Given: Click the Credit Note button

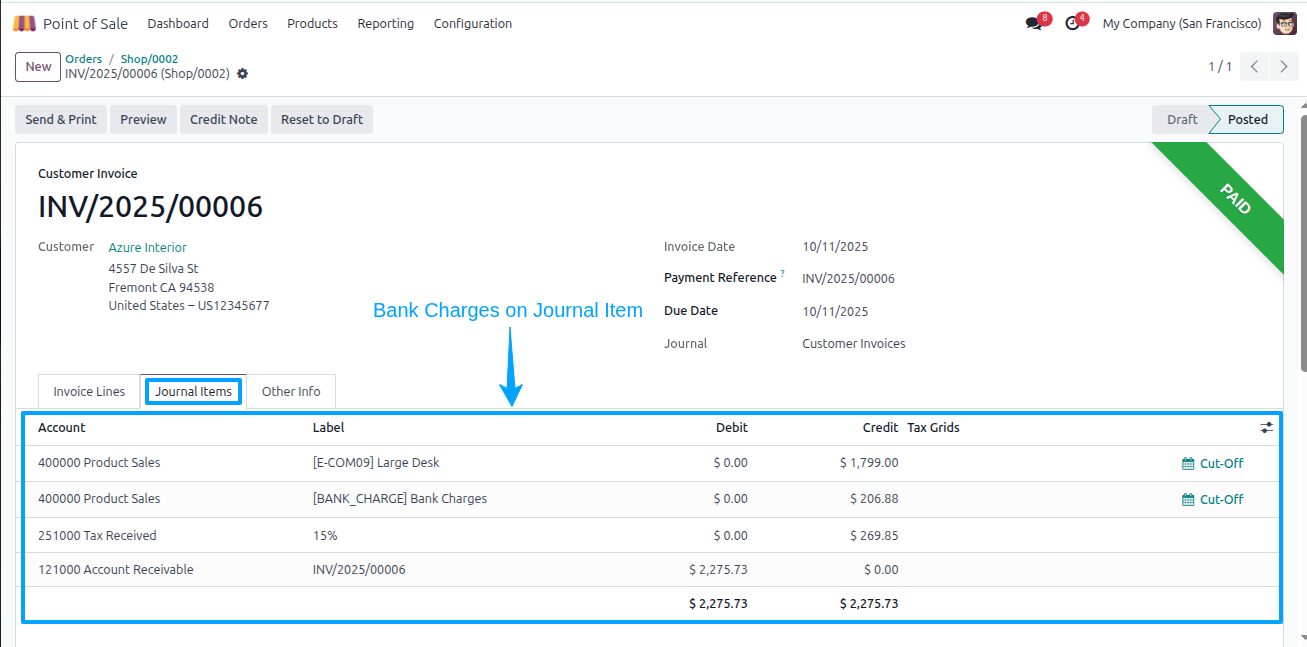Looking at the screenshot, I should tap(224, 119).
